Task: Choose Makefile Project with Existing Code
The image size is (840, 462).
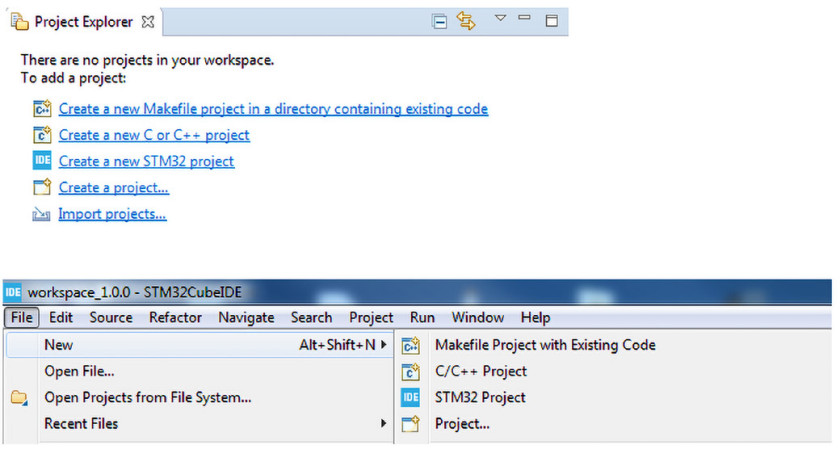Action: point(545,345)
